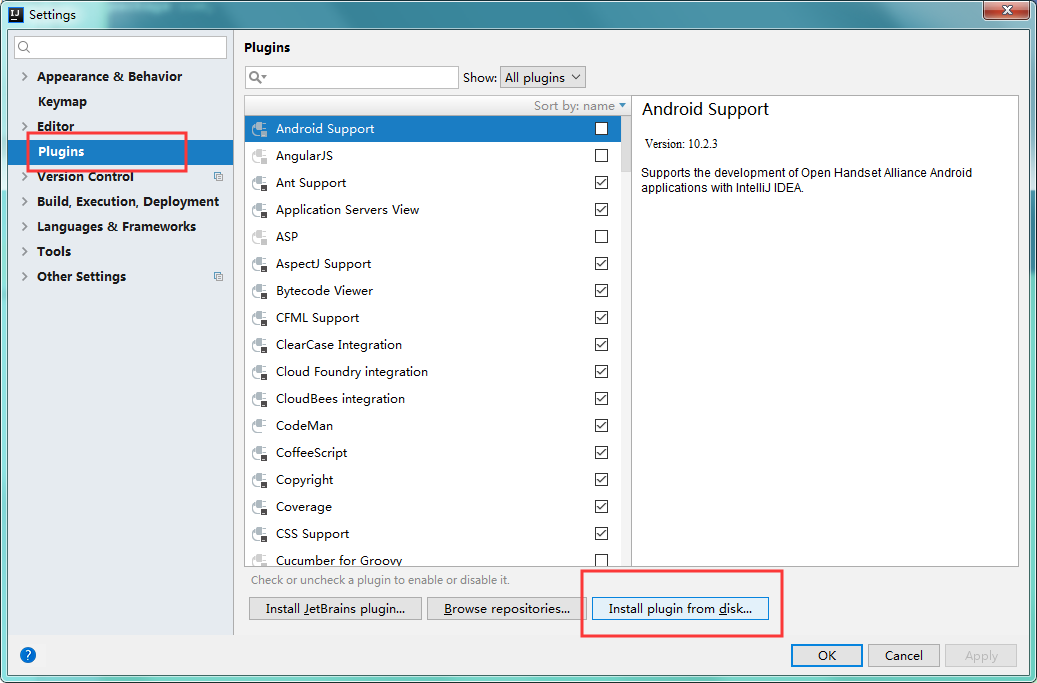Open the Show All plugins dropdown

[543, 77]
